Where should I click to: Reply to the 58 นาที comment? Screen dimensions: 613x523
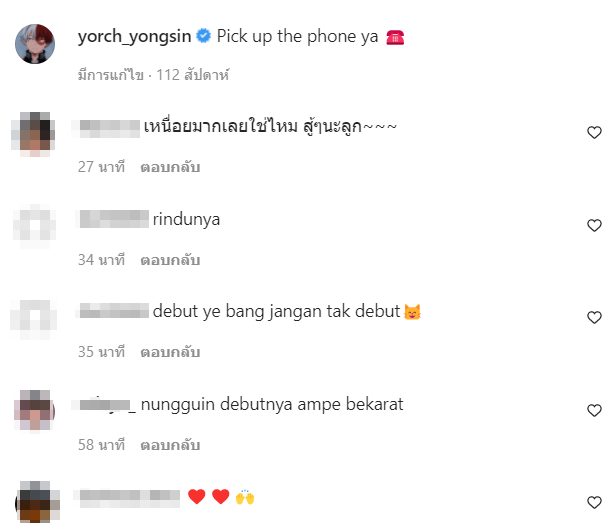pyautogui.click(x=170, y=445)
